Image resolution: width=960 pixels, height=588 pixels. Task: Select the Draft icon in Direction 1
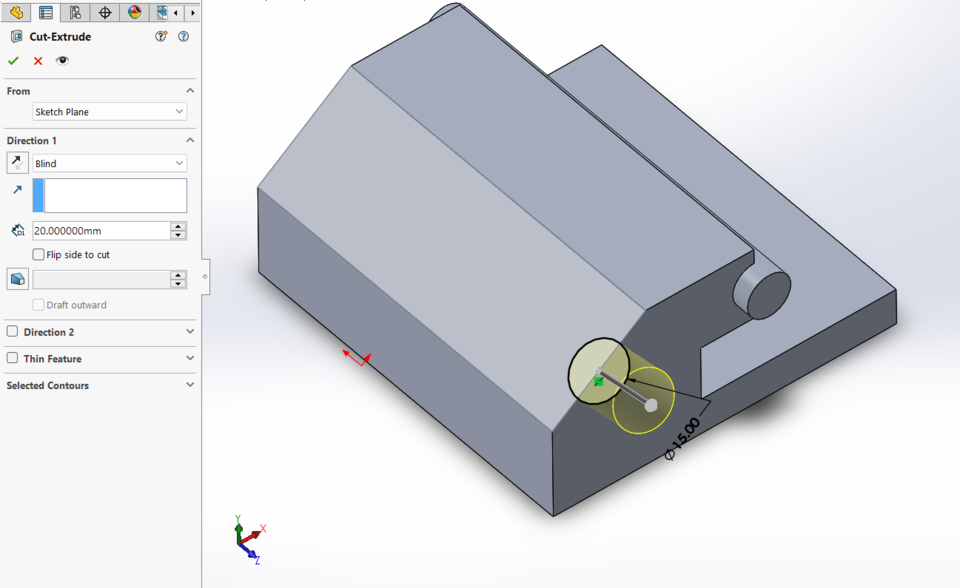(16, 279)
